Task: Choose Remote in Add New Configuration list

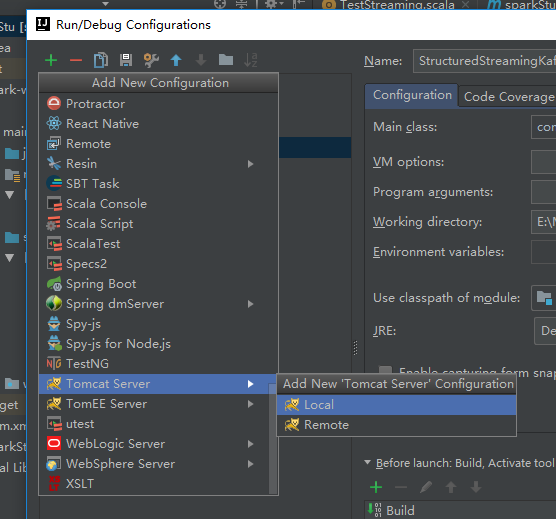Action: click(x=158, y=144)
